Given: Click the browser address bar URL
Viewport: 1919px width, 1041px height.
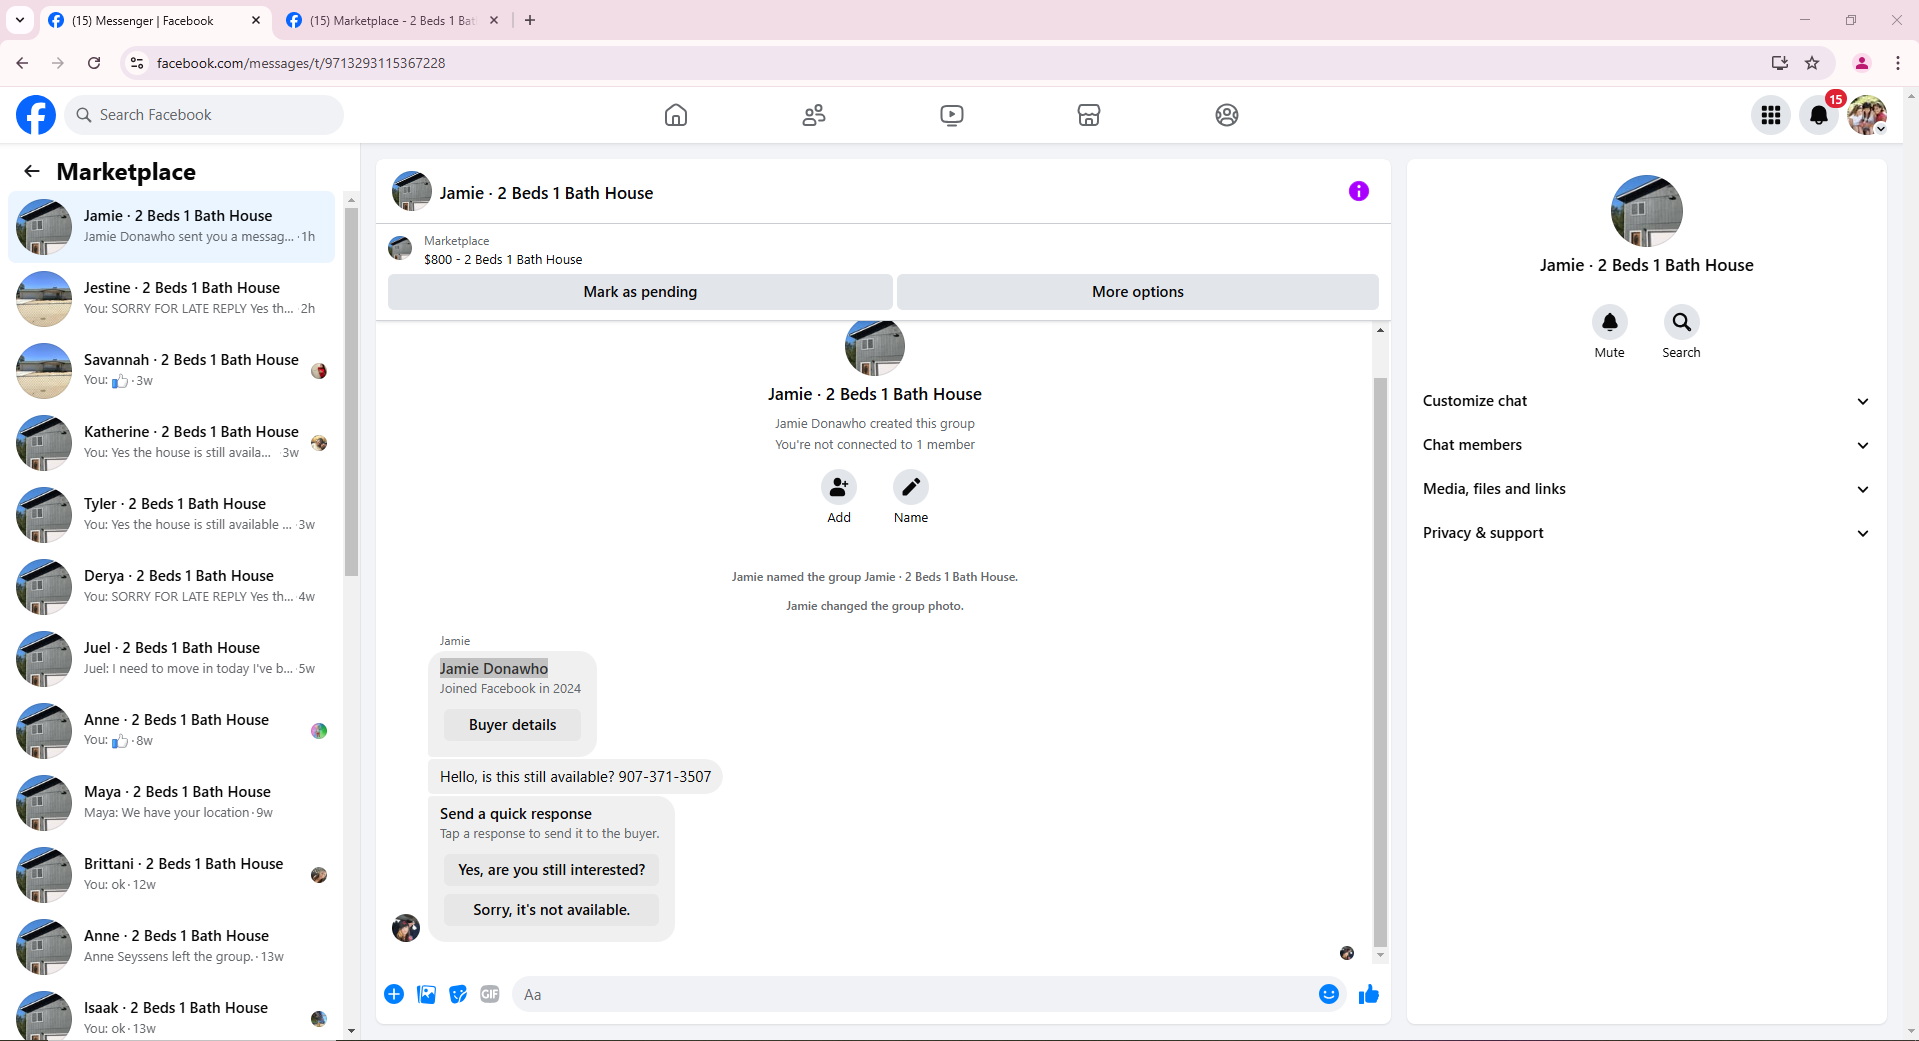Looking at the screenshot, I should tap(301, 63).
